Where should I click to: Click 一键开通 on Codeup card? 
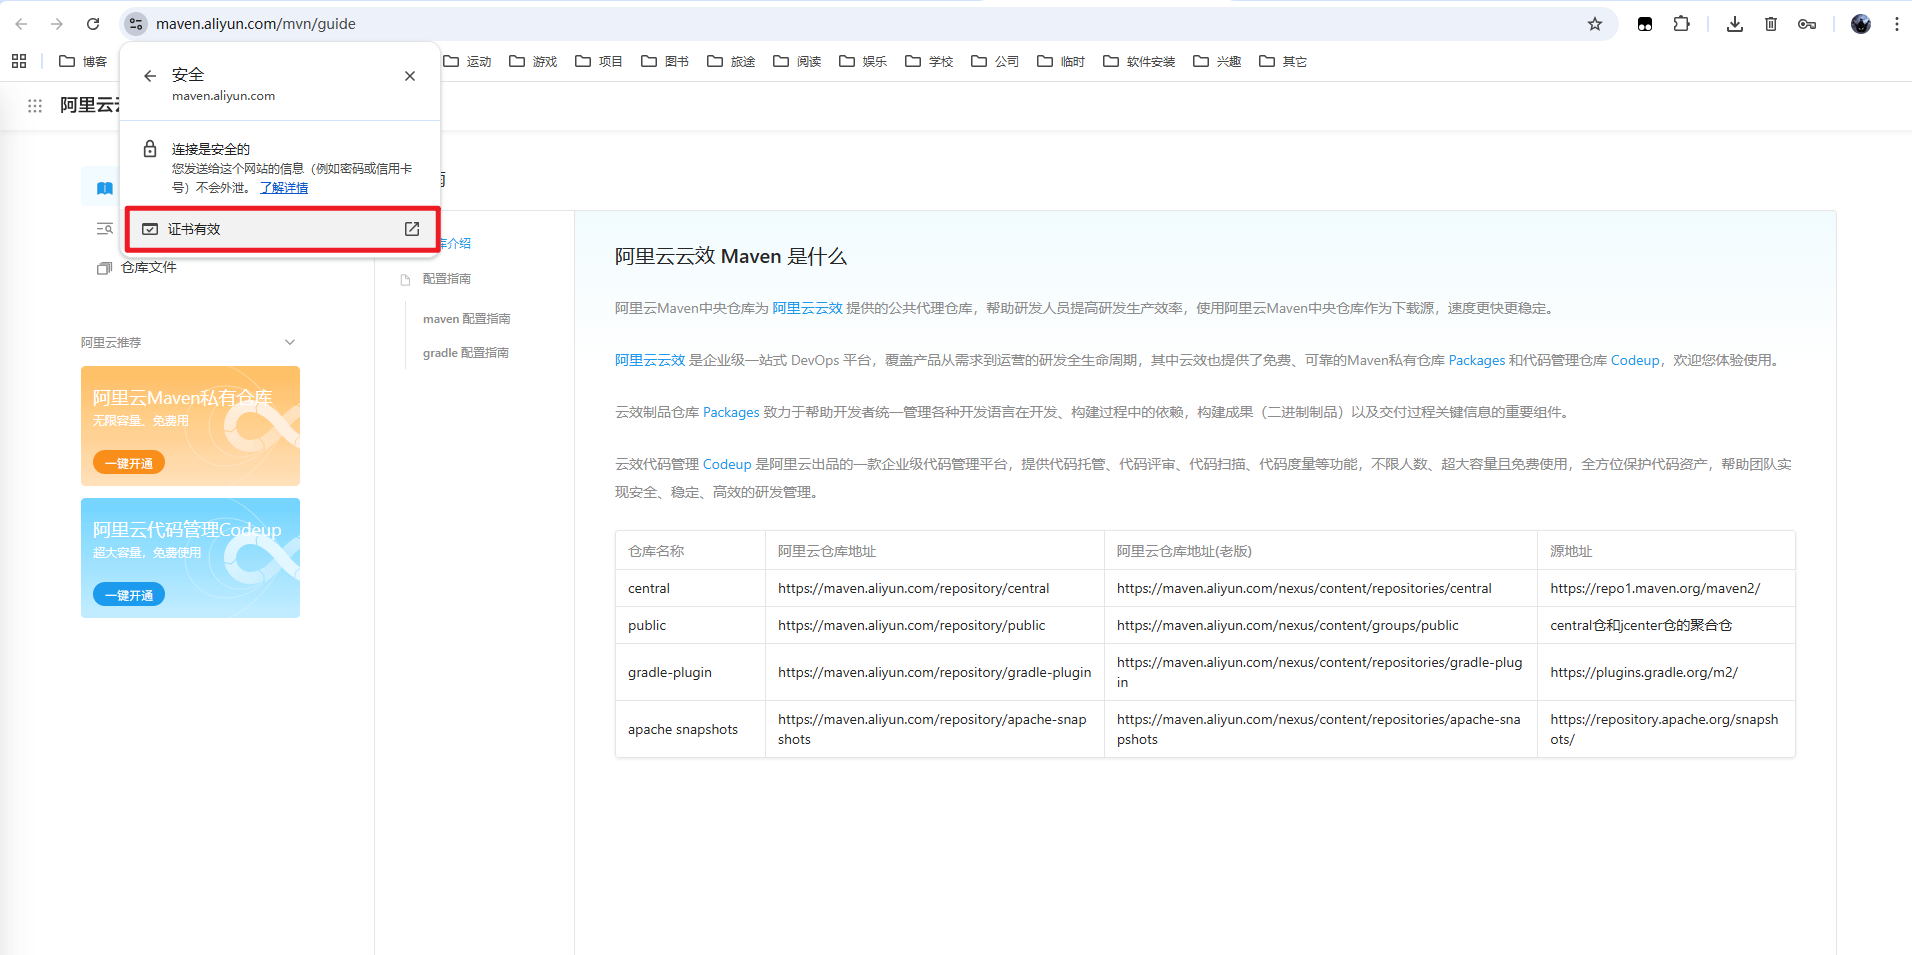pyautogui.click(x=129, y=595)
